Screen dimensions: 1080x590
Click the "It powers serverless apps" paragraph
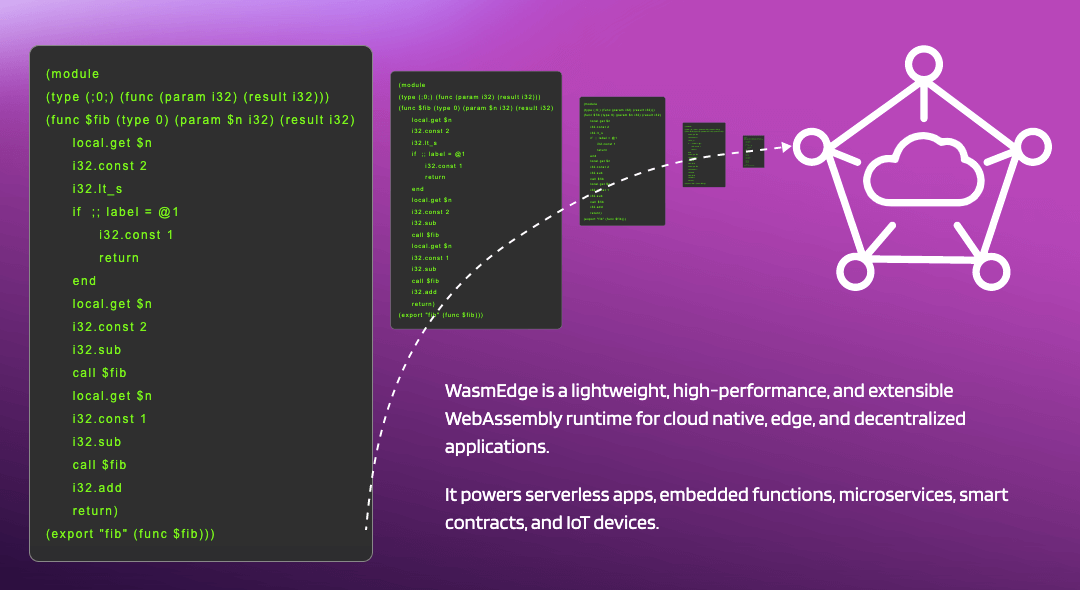tap(727, 508)
